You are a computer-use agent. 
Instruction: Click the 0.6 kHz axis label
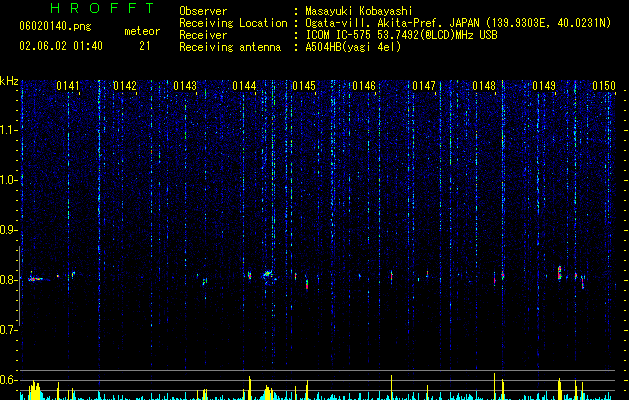point(9,380)
